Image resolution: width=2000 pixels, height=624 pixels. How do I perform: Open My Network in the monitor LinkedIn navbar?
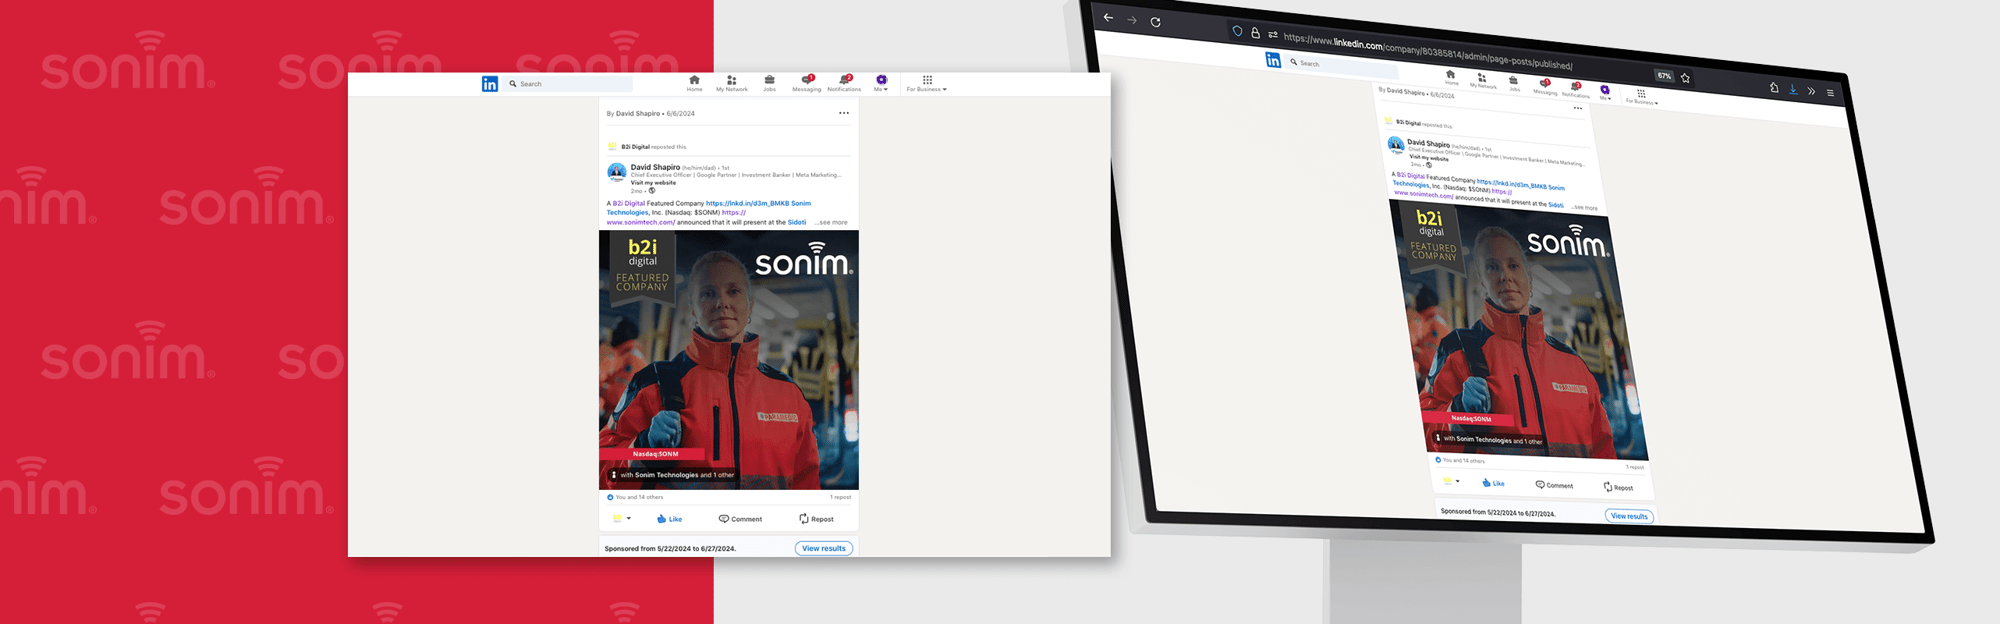pos(1483,81)
